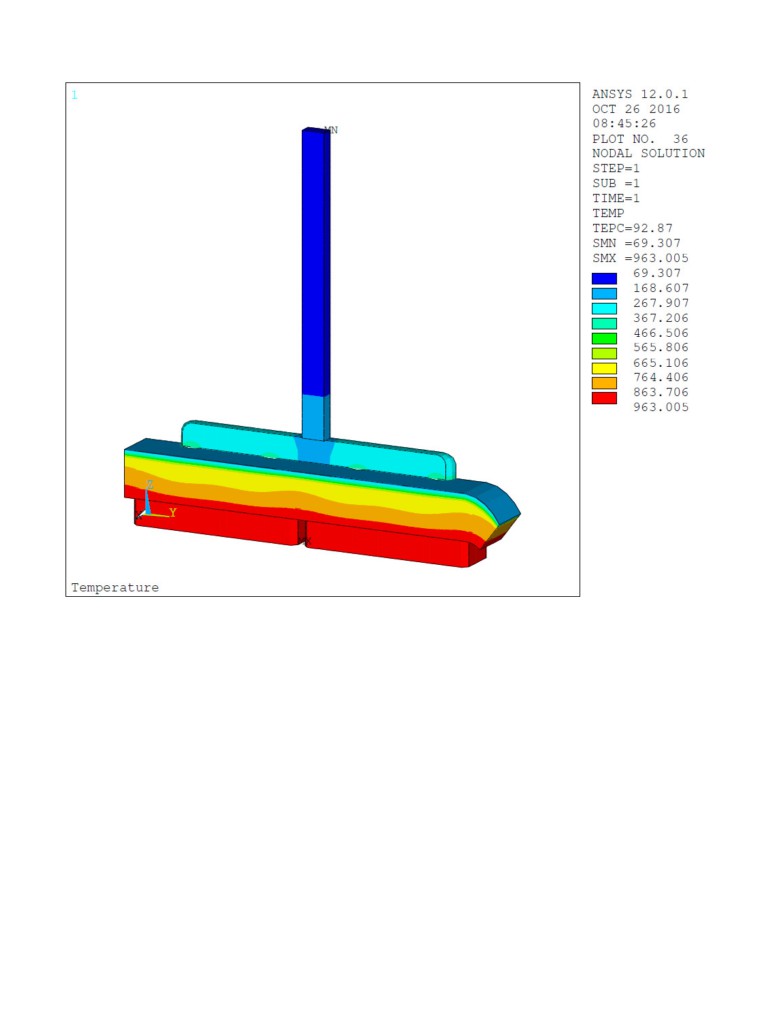Click the orange legend color swatch
Image resolution: width=782 pixels, height=1012 pixels.
point(604,383)
